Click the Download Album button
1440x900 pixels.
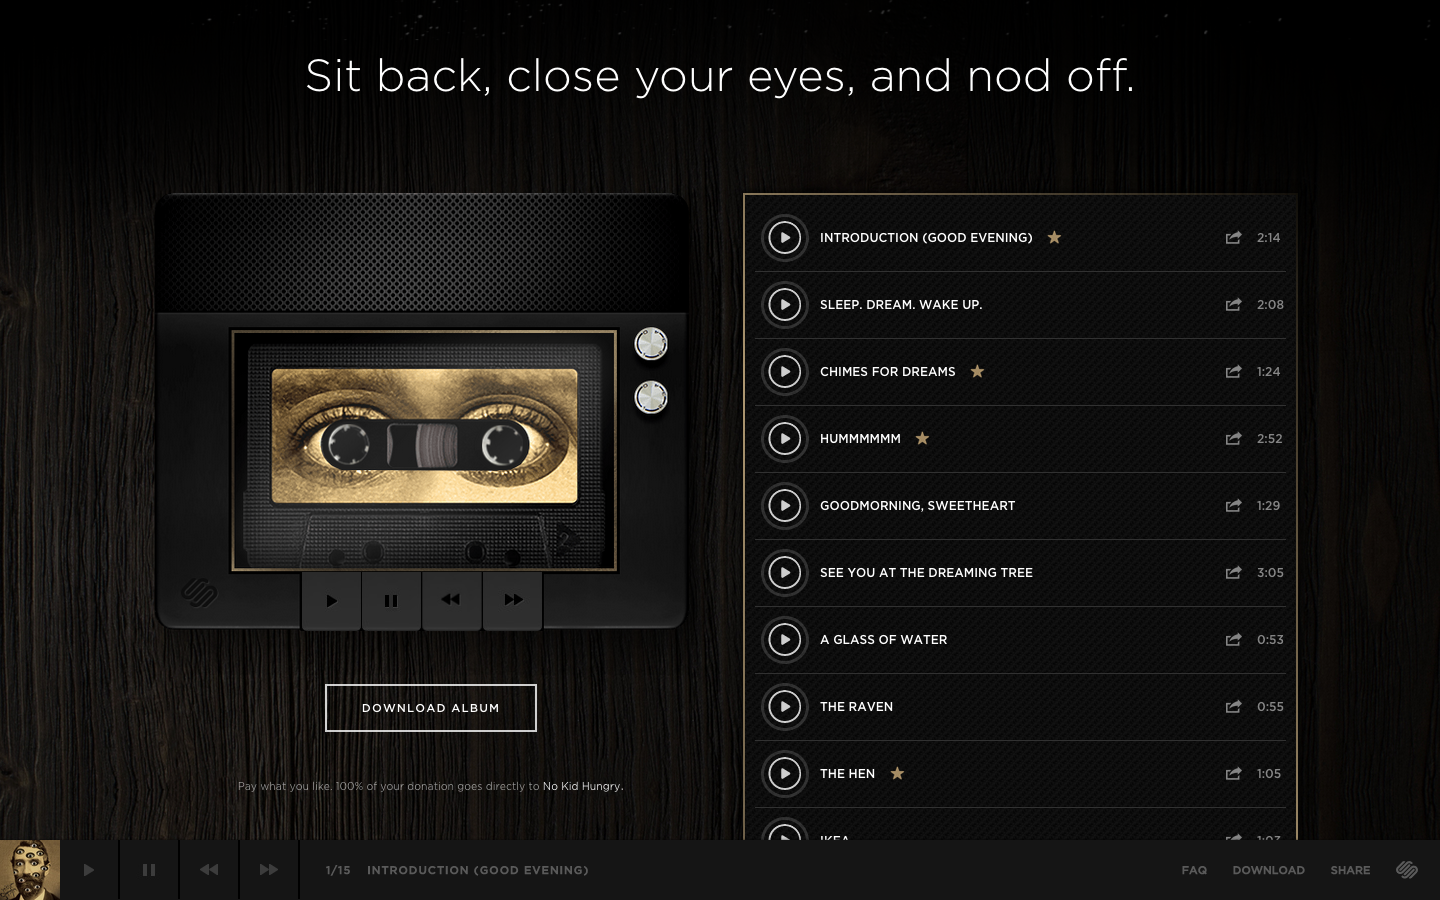pyautogui.click(x=431, y=708)
